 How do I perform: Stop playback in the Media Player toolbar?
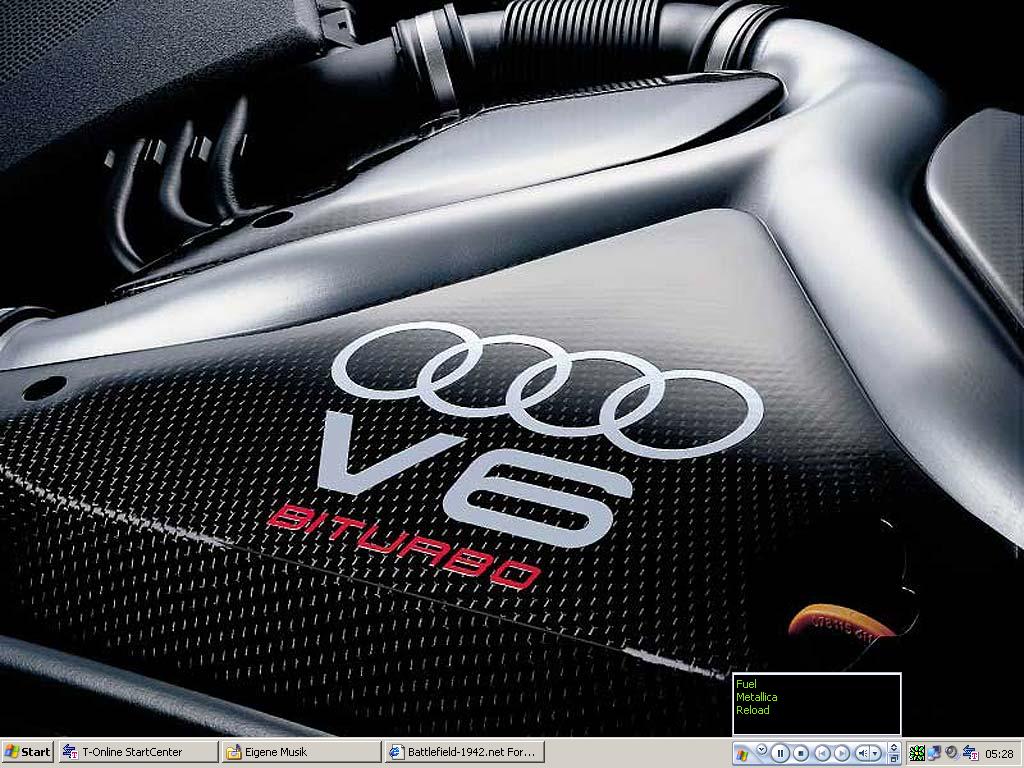801,754
